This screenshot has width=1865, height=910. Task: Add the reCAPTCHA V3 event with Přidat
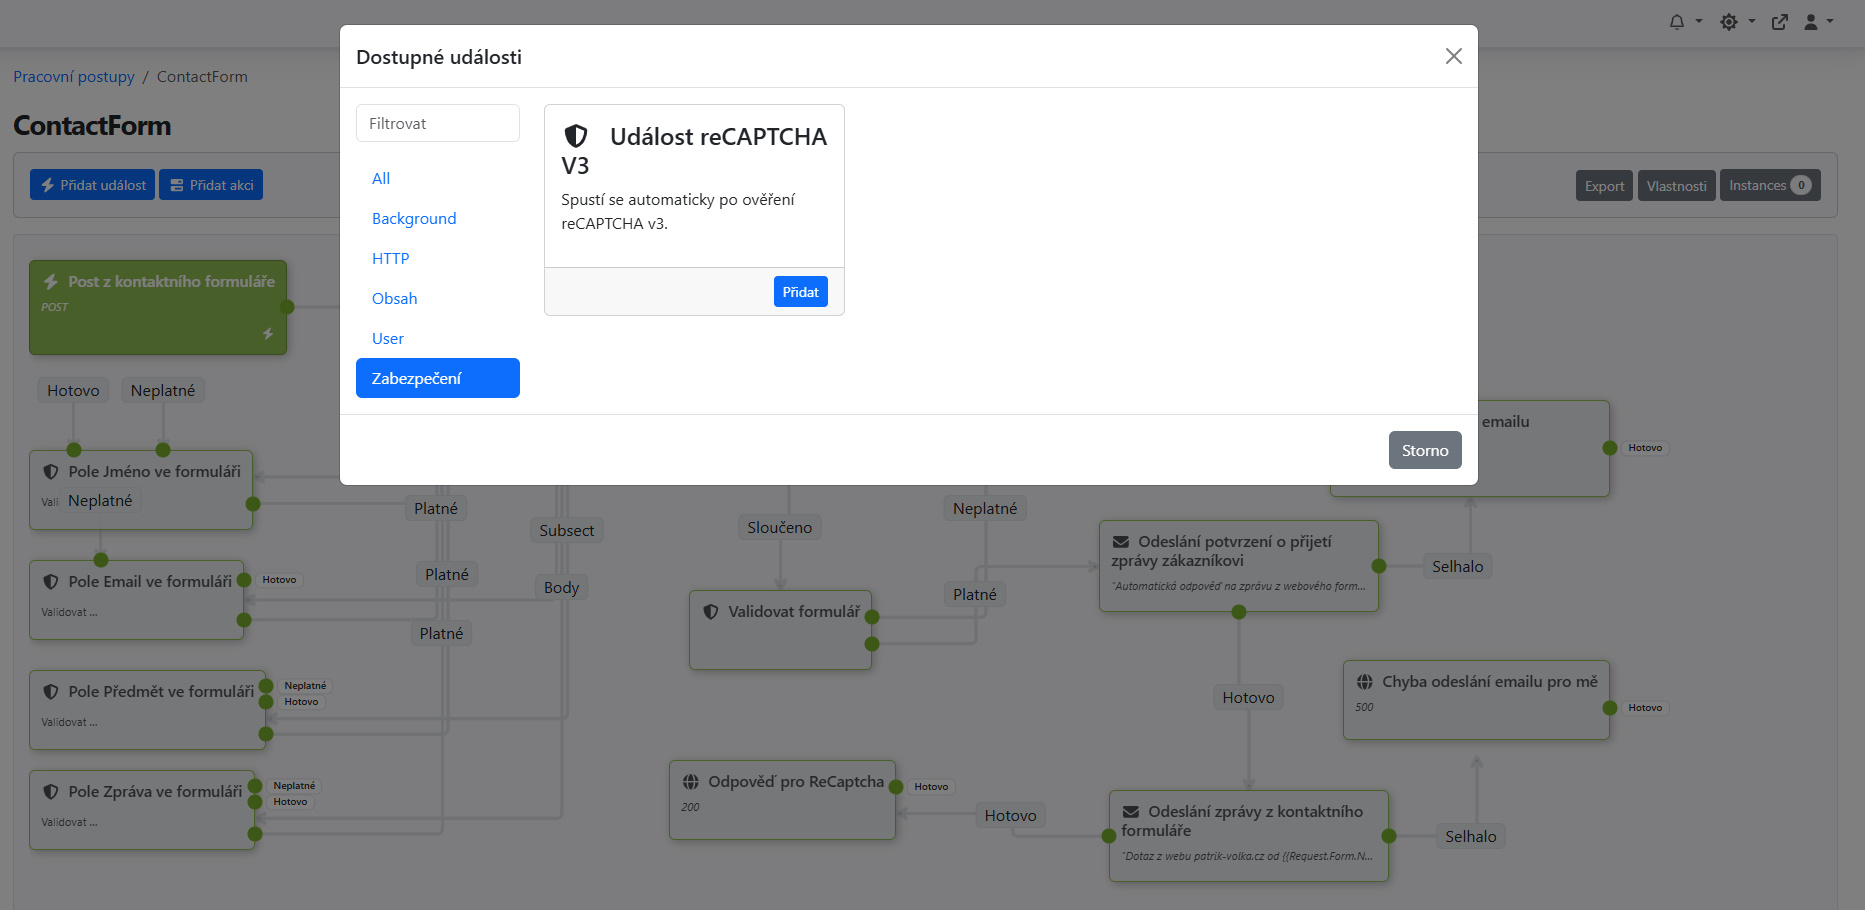pyautogui.click(x=800, y=292)
